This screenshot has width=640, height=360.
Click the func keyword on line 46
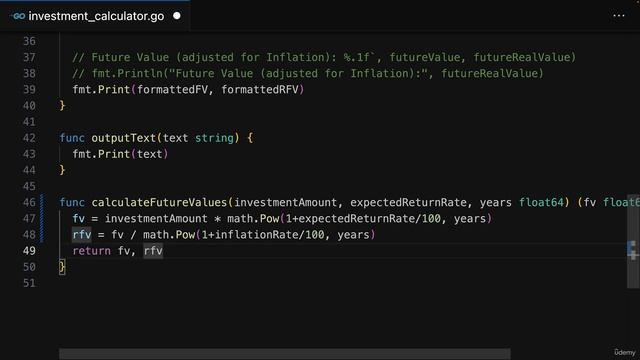[72, 202]
